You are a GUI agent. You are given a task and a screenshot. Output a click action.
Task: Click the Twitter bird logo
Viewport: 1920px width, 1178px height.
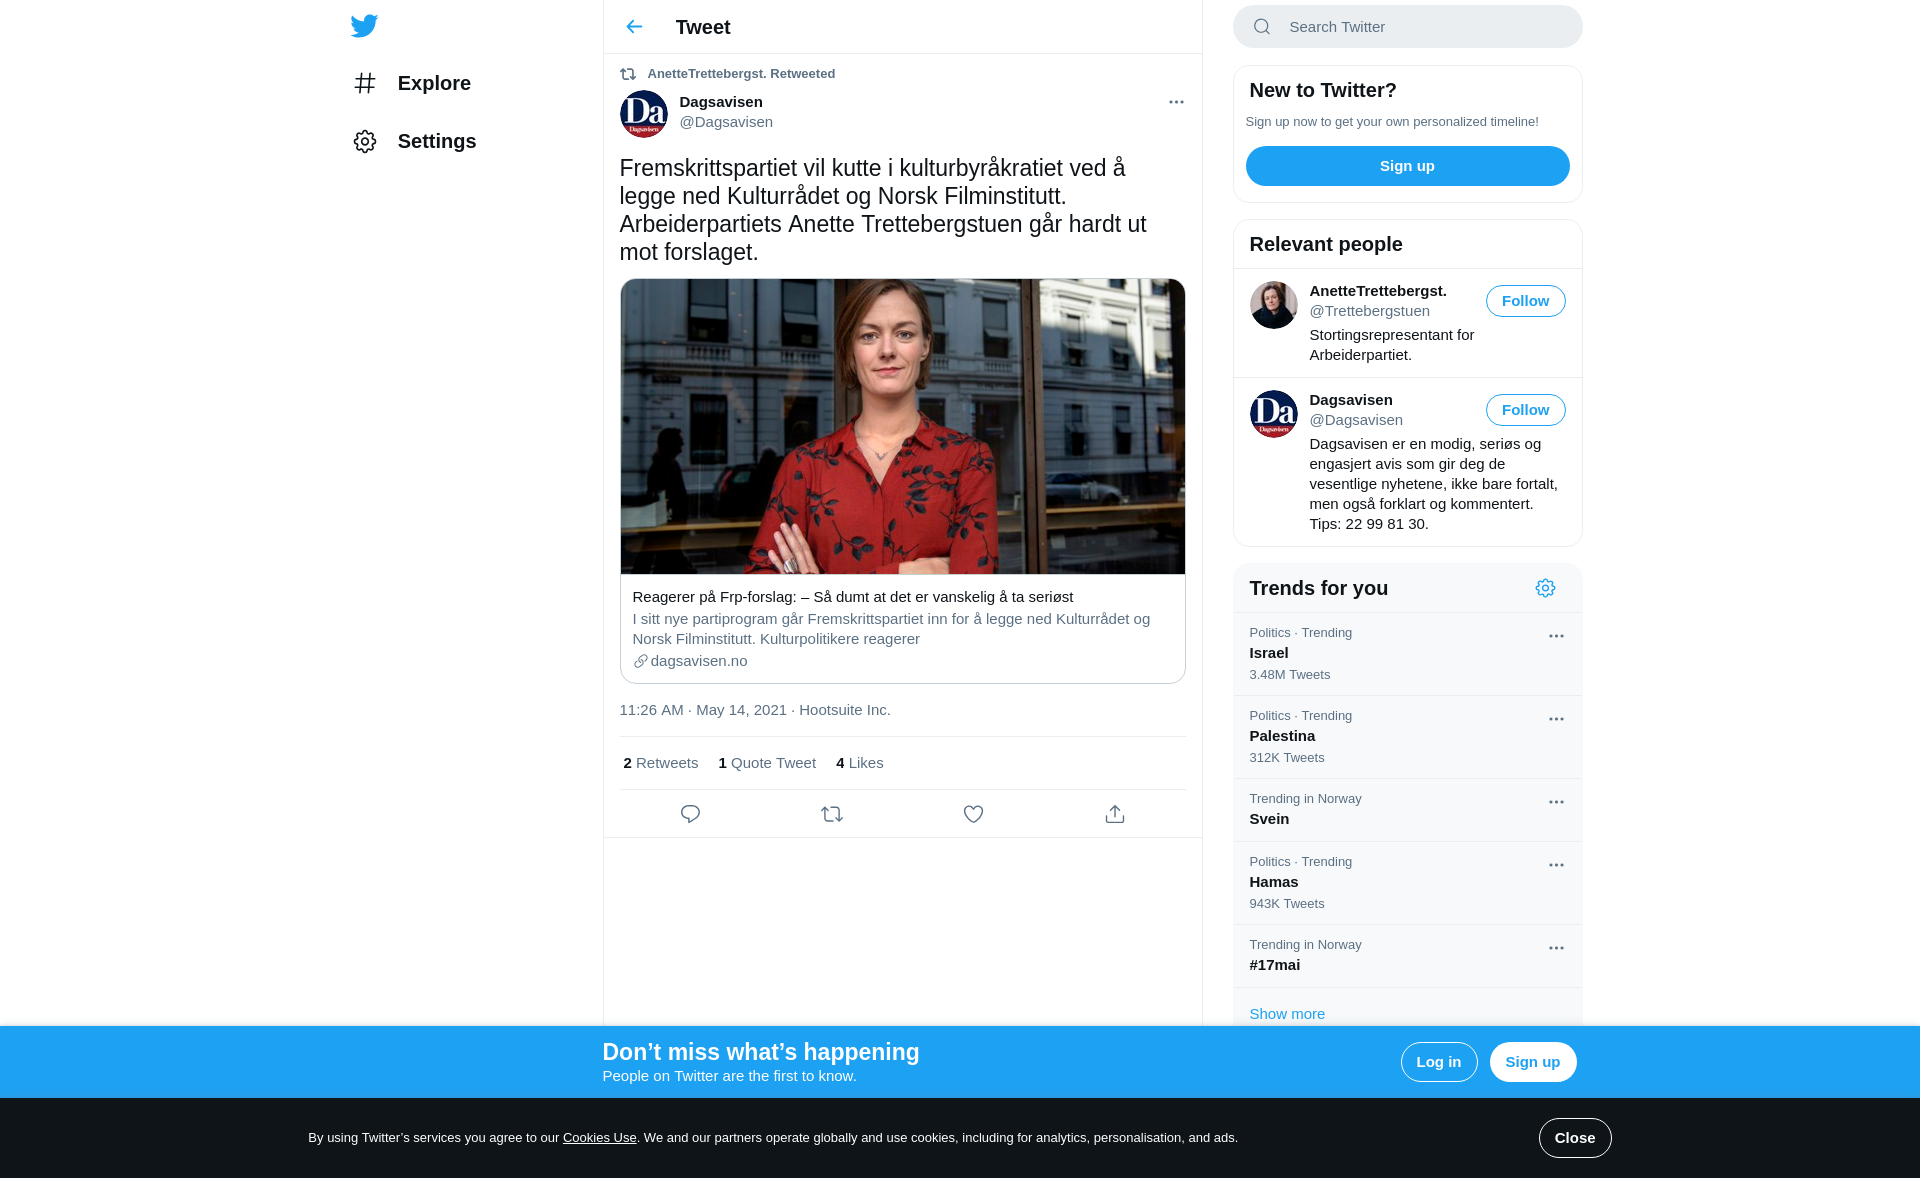(x=364, y=26)
